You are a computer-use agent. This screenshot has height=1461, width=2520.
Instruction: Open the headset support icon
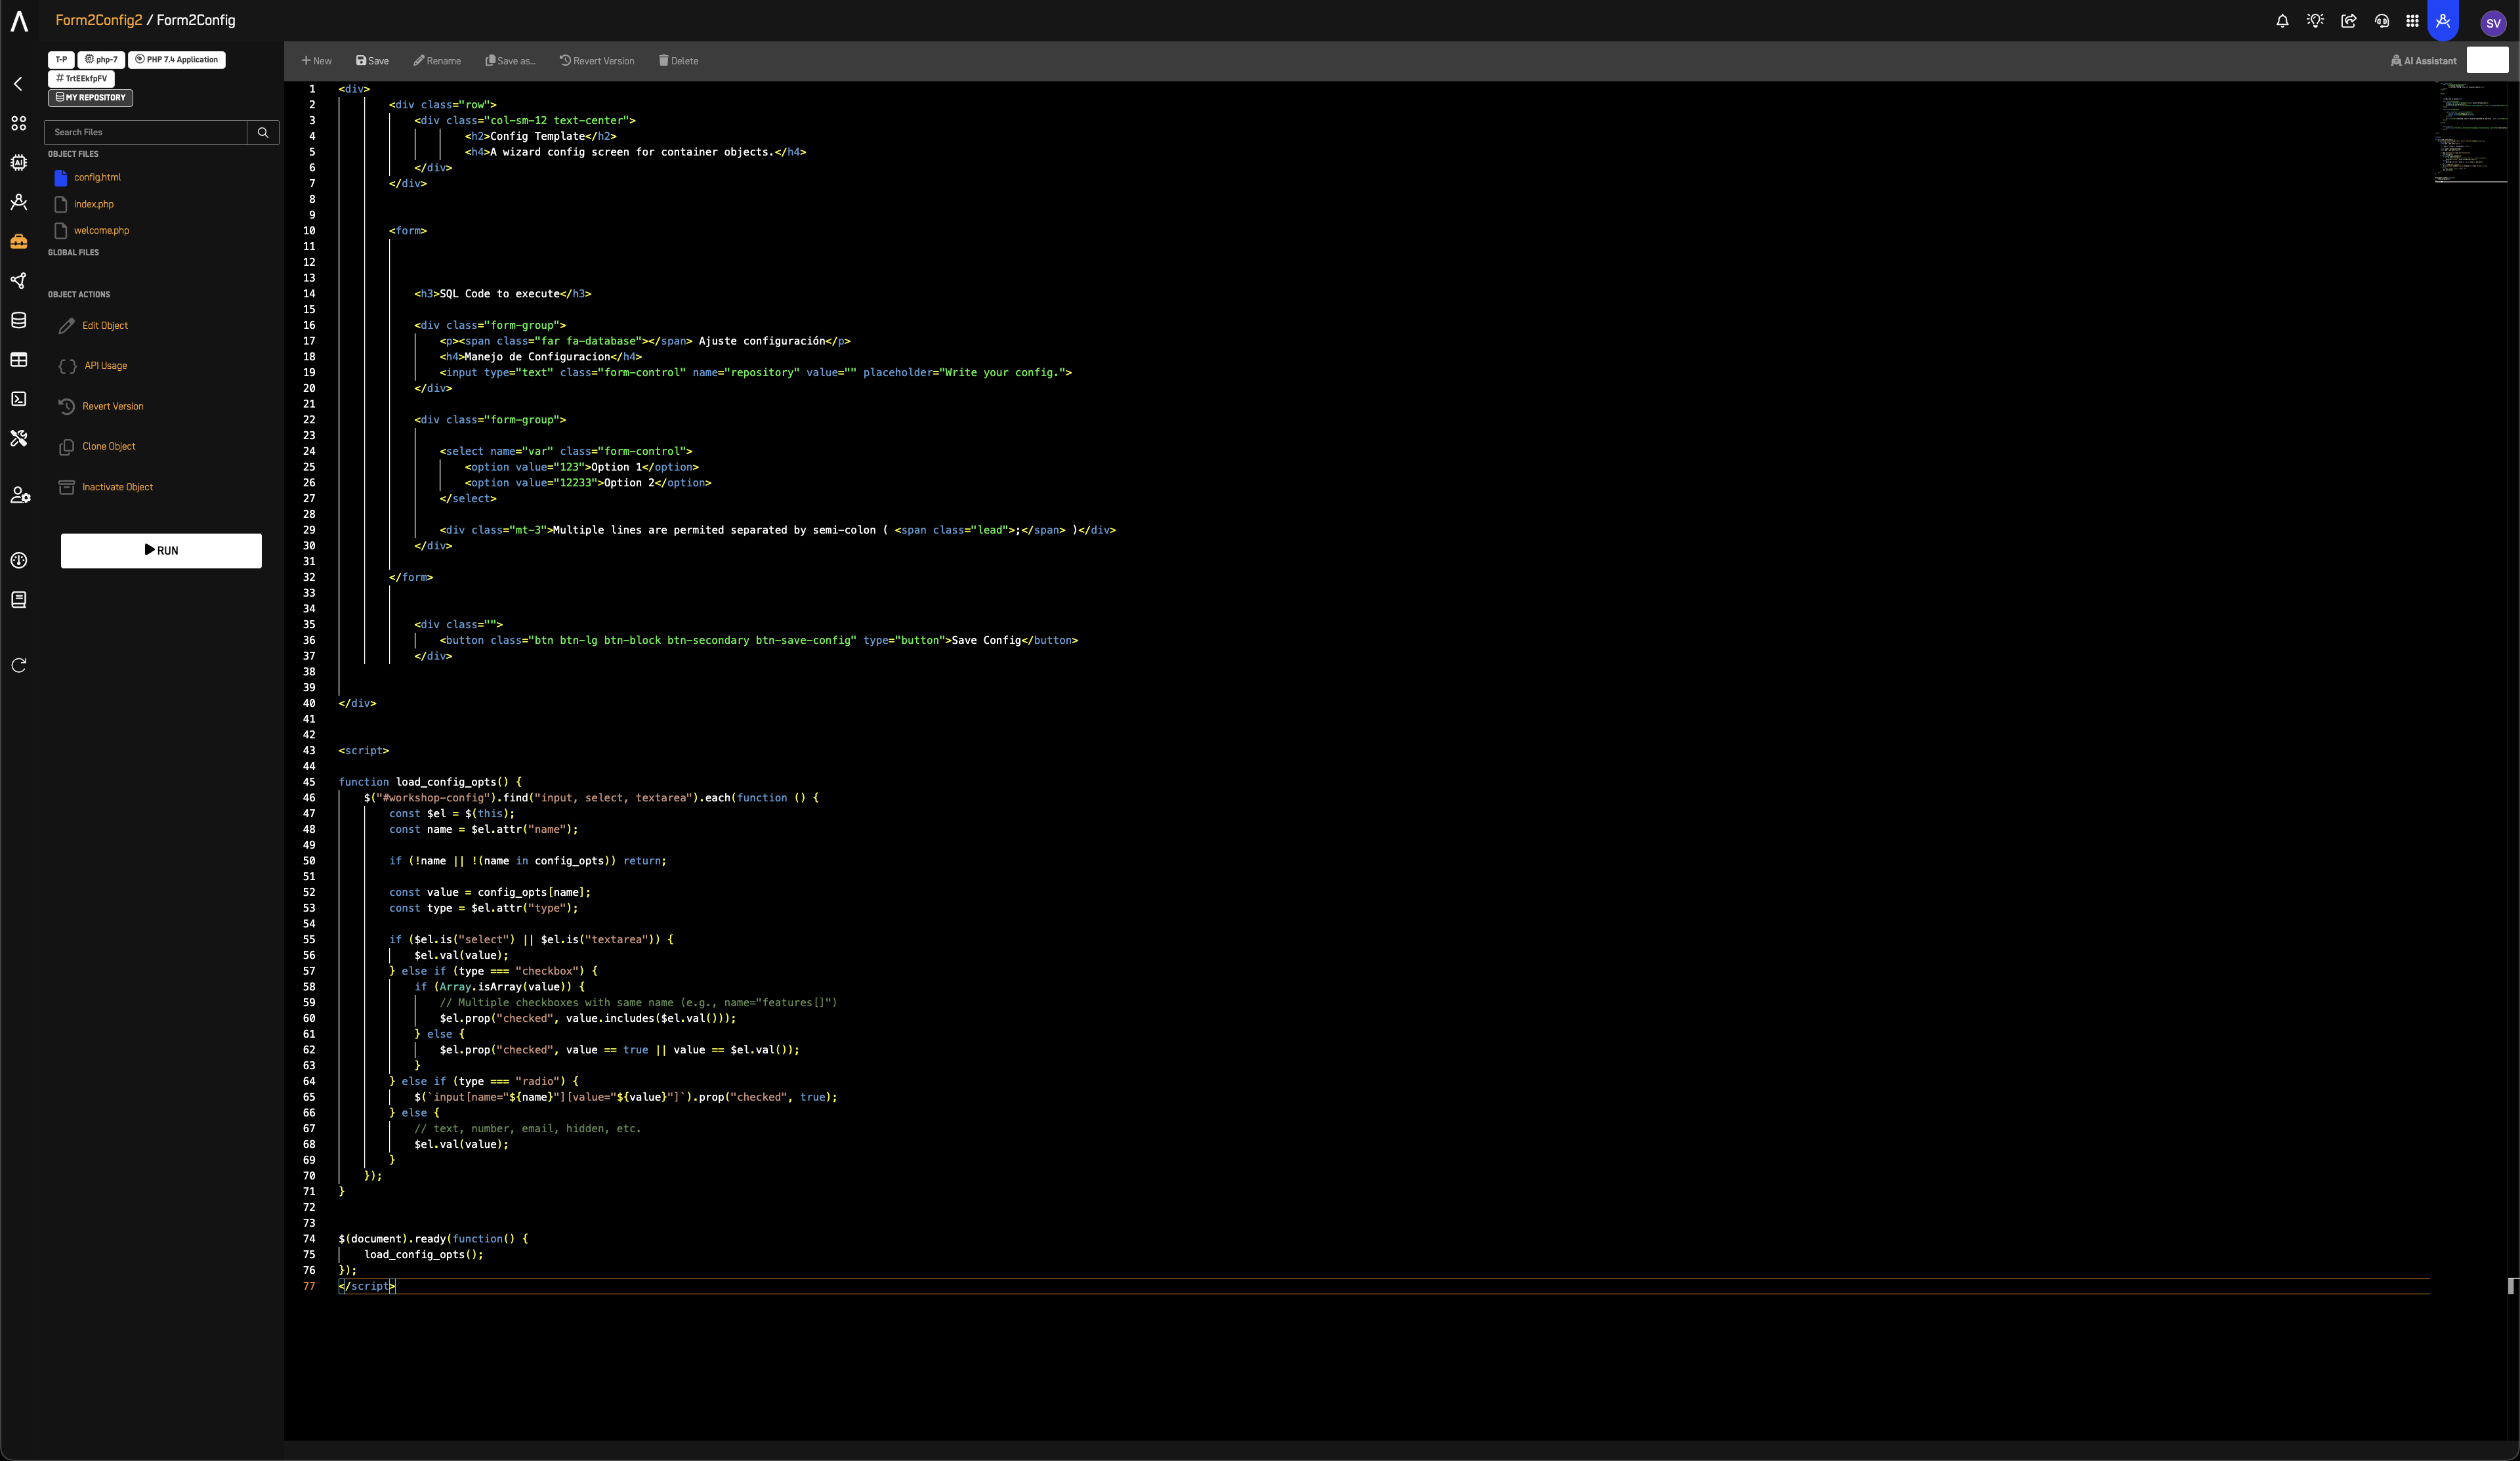coord(2381,21)
